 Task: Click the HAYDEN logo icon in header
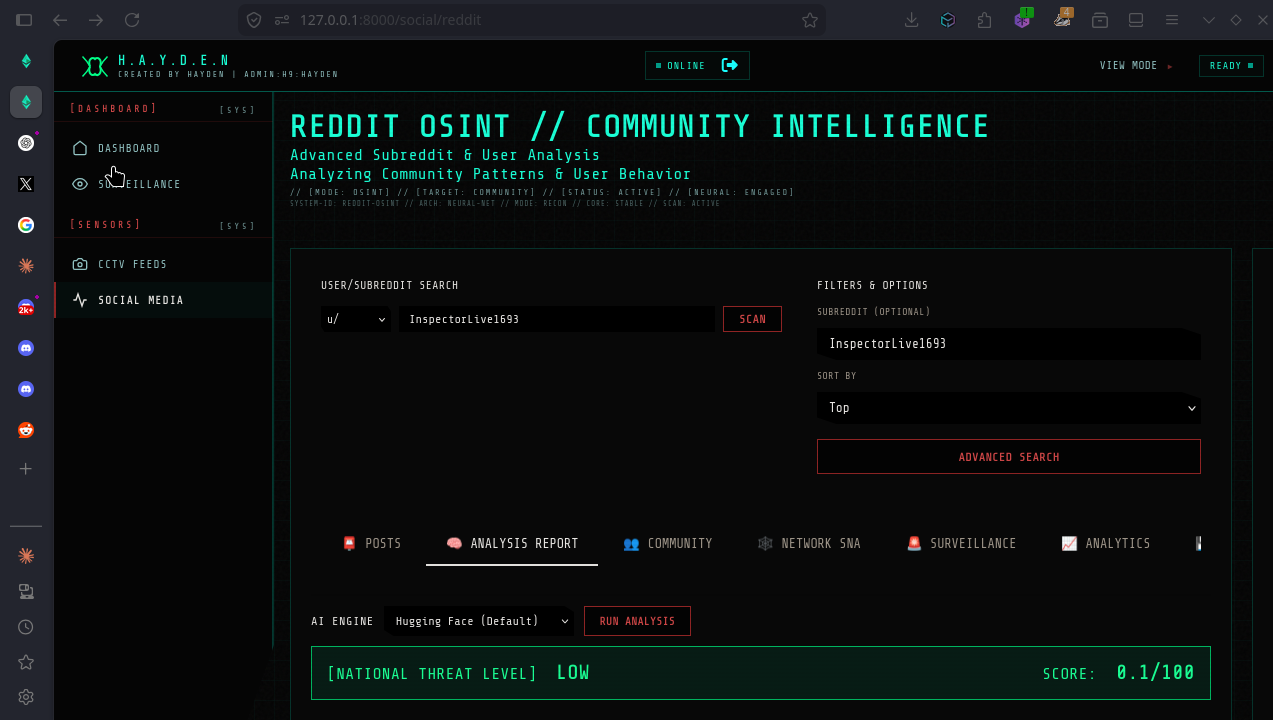(94, 66)
